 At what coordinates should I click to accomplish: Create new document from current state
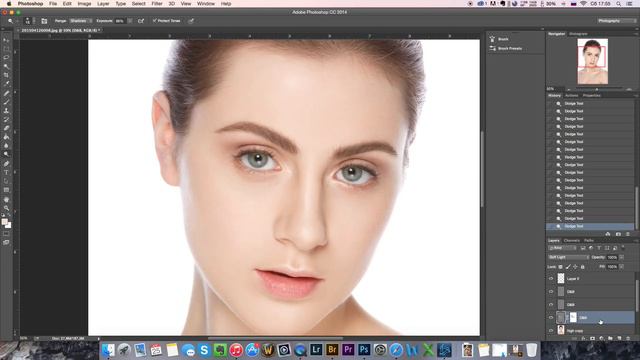(608, 234)
